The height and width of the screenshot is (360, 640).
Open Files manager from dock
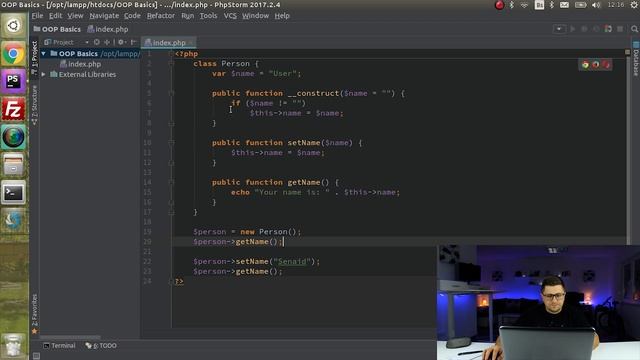tap(13, 164)
